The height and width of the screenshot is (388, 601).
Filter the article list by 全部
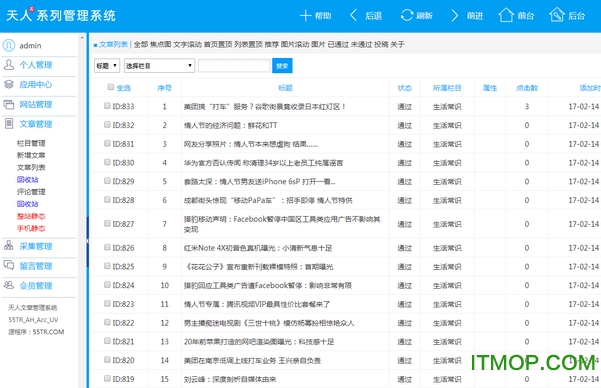click(141, 44)
